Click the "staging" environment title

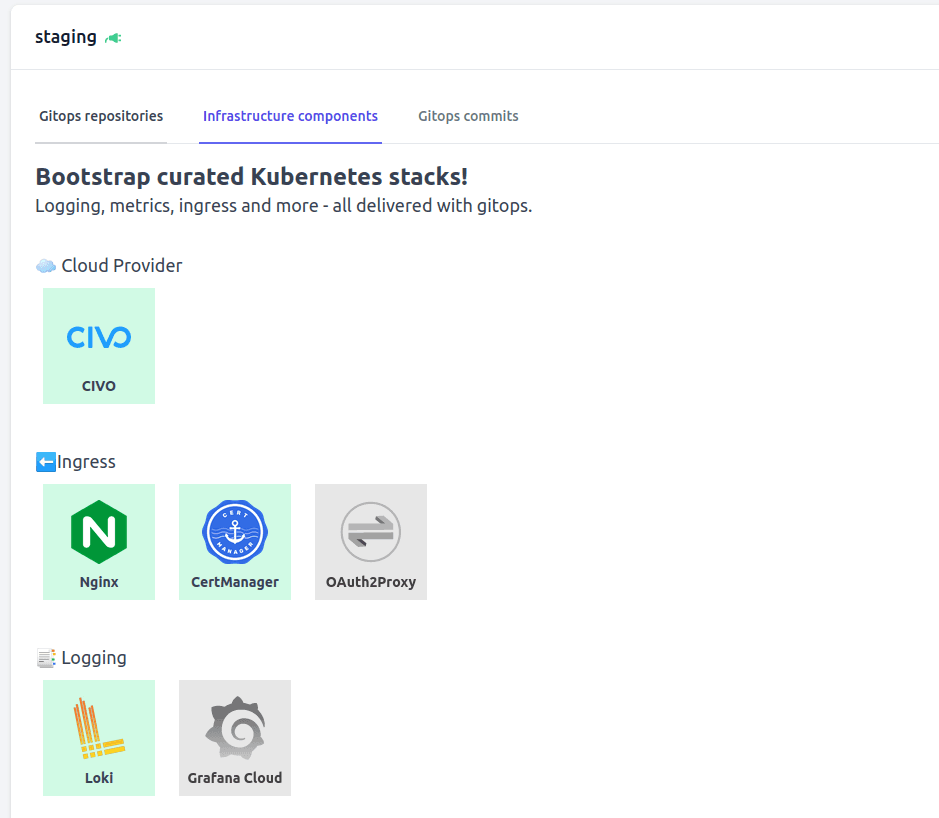66,37
